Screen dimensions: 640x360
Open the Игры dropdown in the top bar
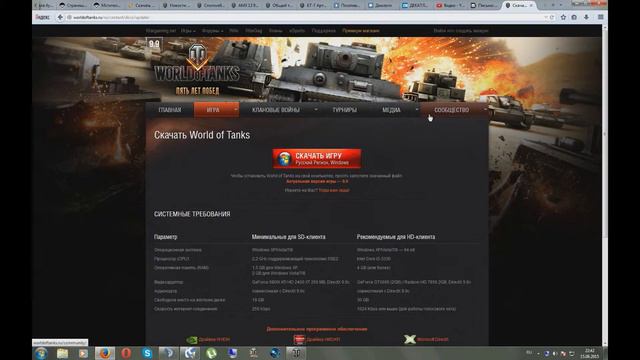click(x=188, y=31)
